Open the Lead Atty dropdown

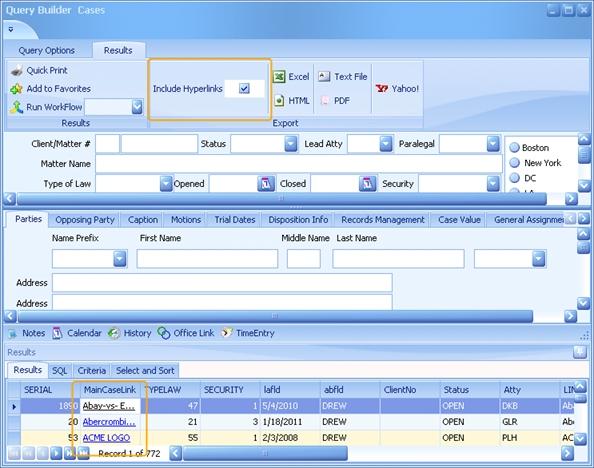pos(386,144)
